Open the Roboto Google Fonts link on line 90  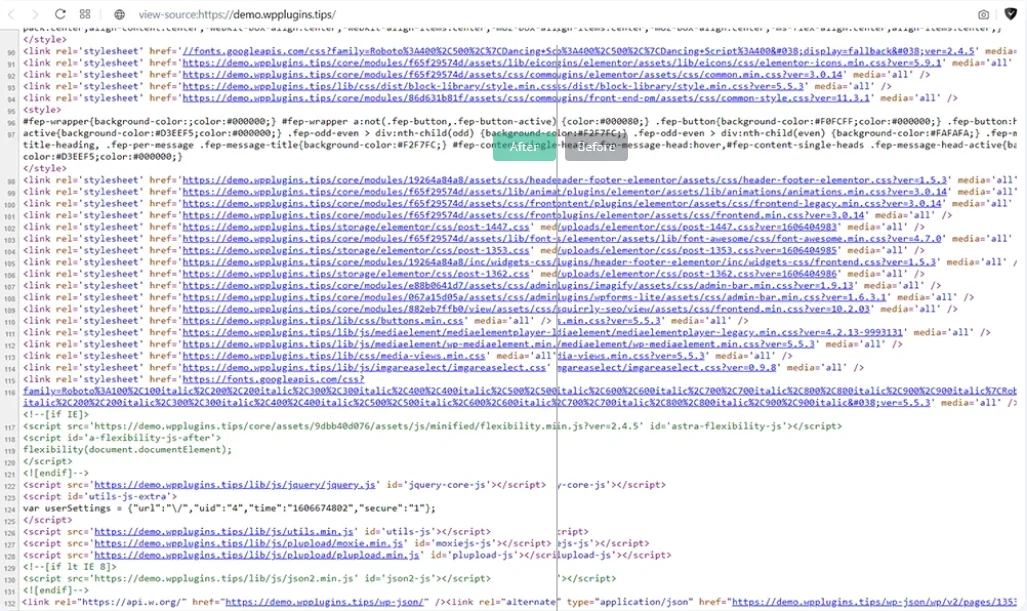click(x=579, y=51)
